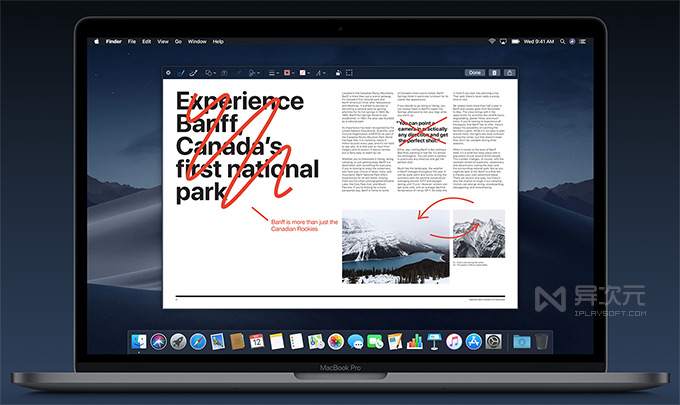Viewport: 680px width, 405px height.
Task: Open the red border color swatch
Action: pos(289,73)
